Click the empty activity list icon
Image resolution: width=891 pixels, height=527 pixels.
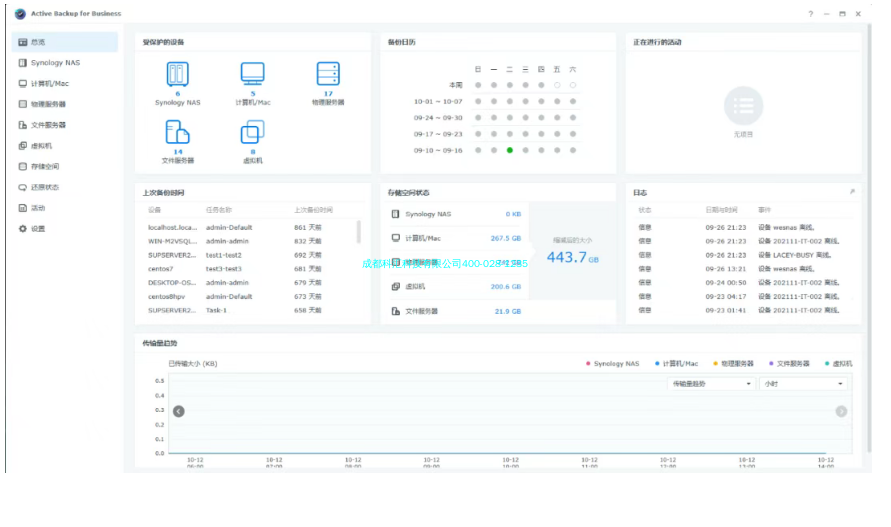coord(743,105)
